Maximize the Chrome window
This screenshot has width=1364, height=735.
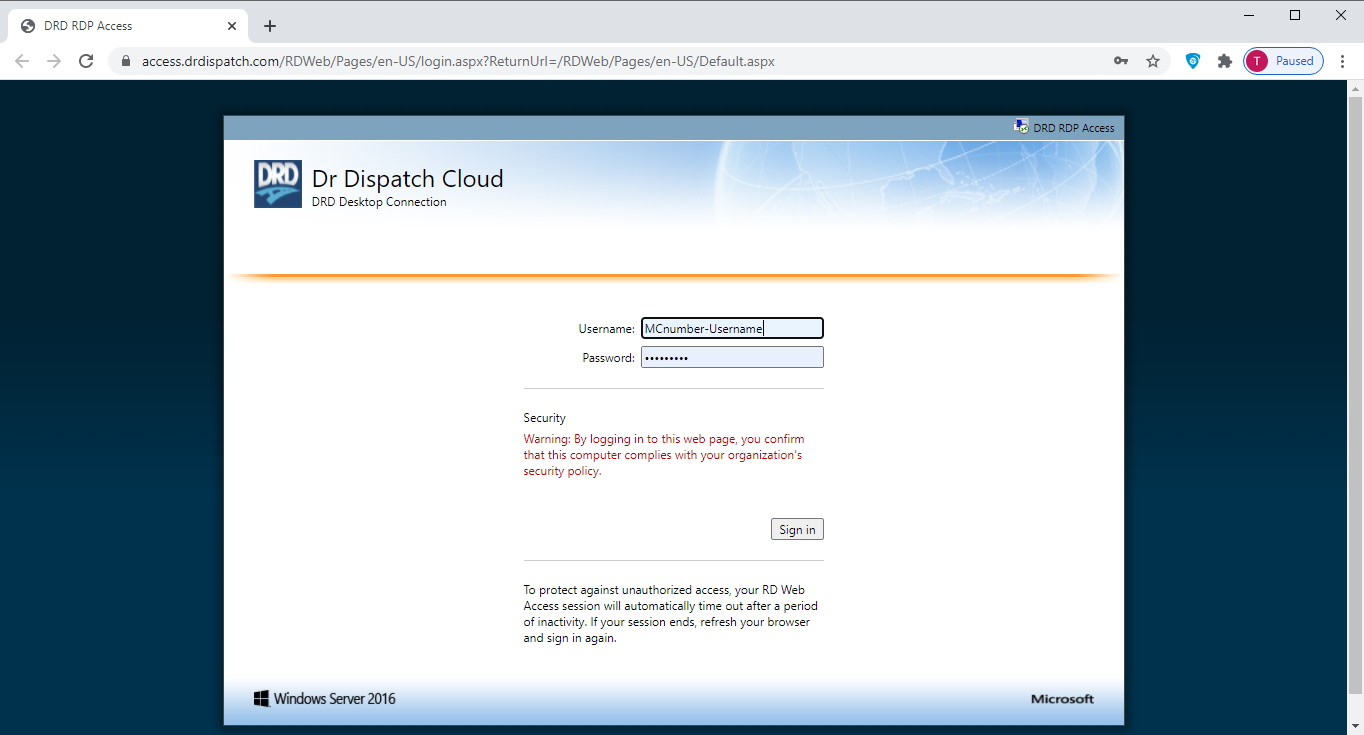pyautogui.click(x=1295, y=15)
